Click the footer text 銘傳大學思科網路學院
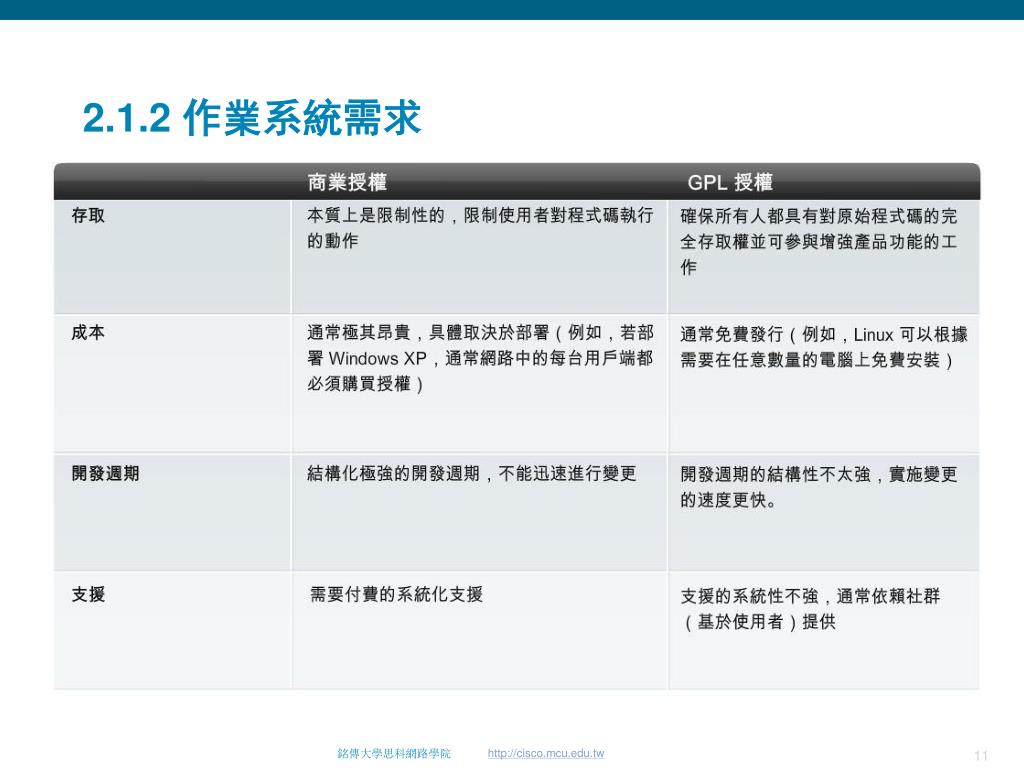The width and height of the screenshot is (1024, 768). coord(394,754)
